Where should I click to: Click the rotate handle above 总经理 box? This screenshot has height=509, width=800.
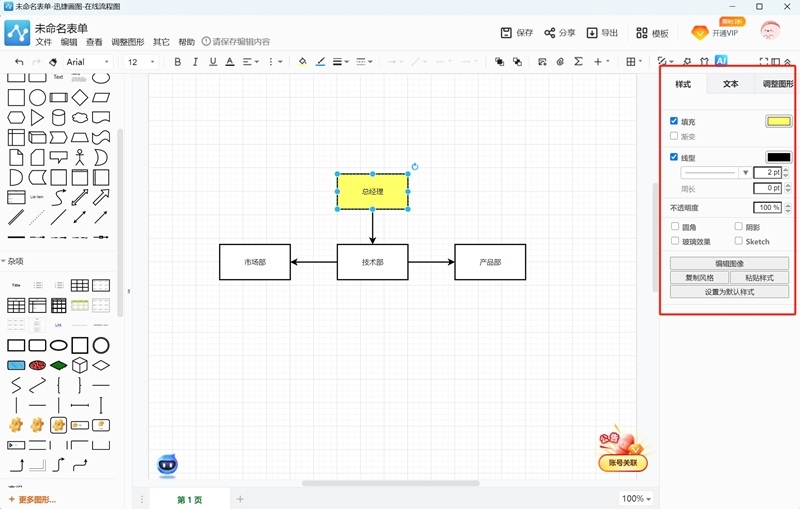point(415,167)
